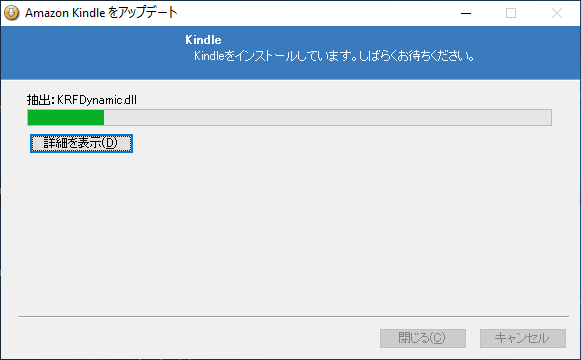Show details with the 詳細を表示(D) button
This screenshot has height=360, width=581.
pos(81,143)
